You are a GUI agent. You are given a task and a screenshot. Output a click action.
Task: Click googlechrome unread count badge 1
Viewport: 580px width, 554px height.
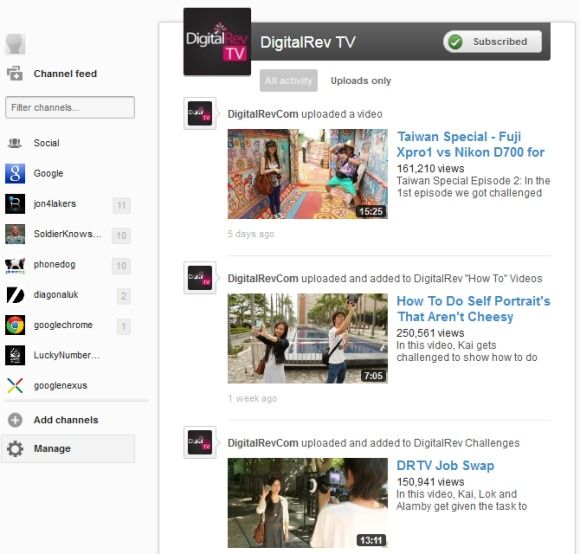(124, 327)
